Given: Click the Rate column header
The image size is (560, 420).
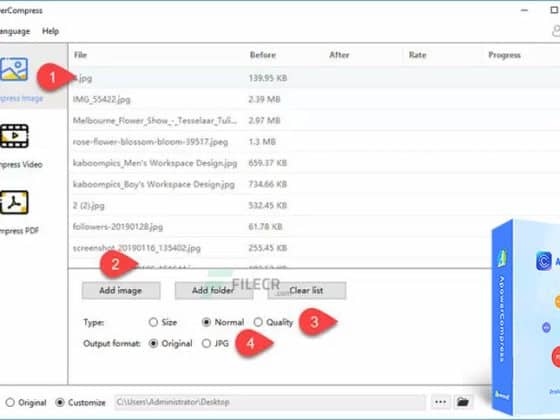Looking at the screenshot, I should click(418, 55).
